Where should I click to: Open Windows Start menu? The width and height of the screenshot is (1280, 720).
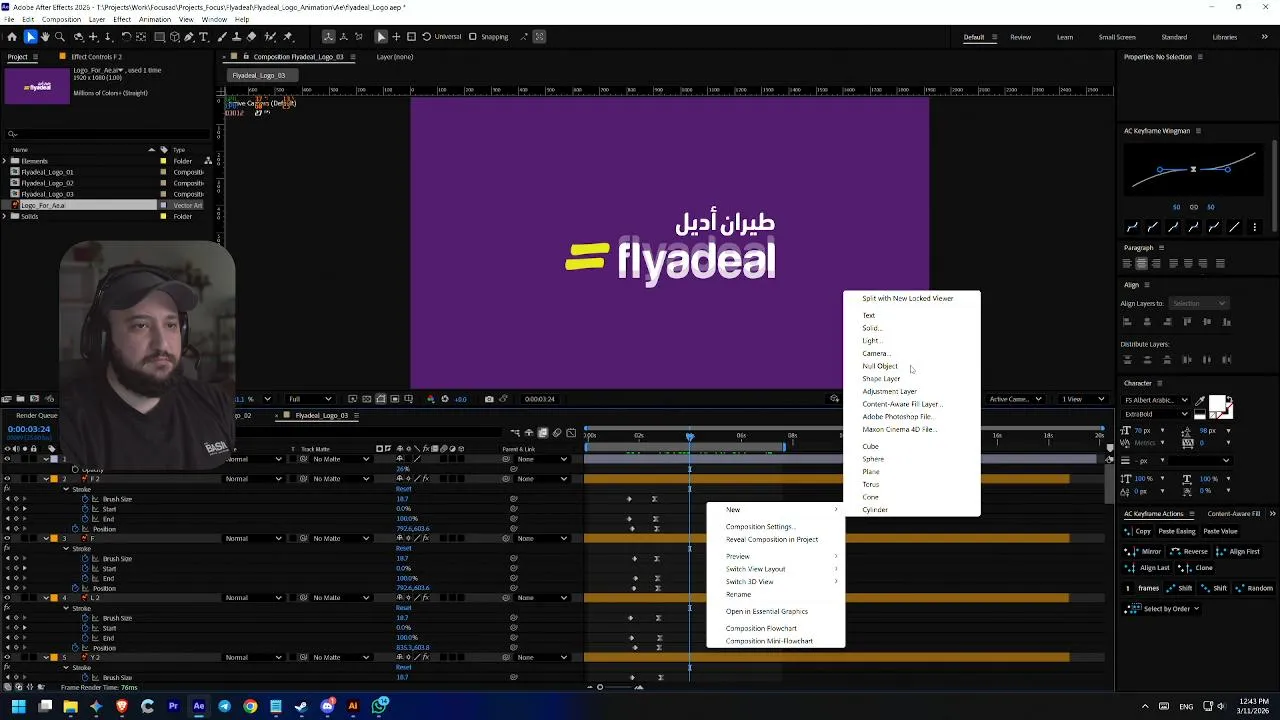[18, 706]
